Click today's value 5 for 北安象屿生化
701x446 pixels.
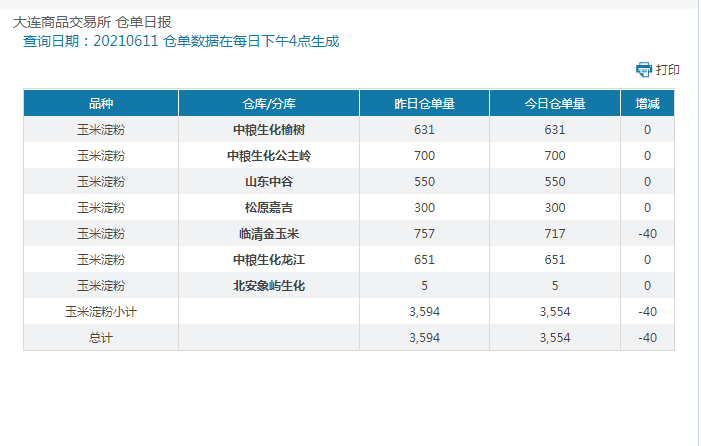[555, 286]
